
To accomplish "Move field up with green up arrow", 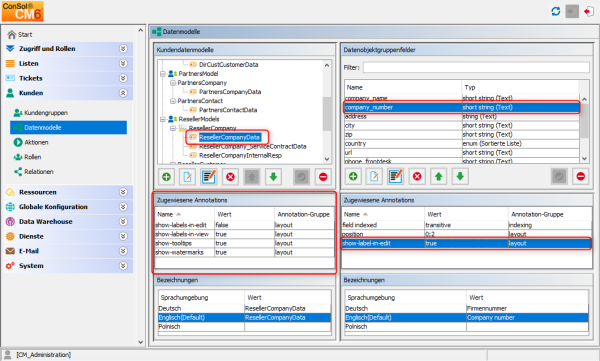I will point(439,176).
